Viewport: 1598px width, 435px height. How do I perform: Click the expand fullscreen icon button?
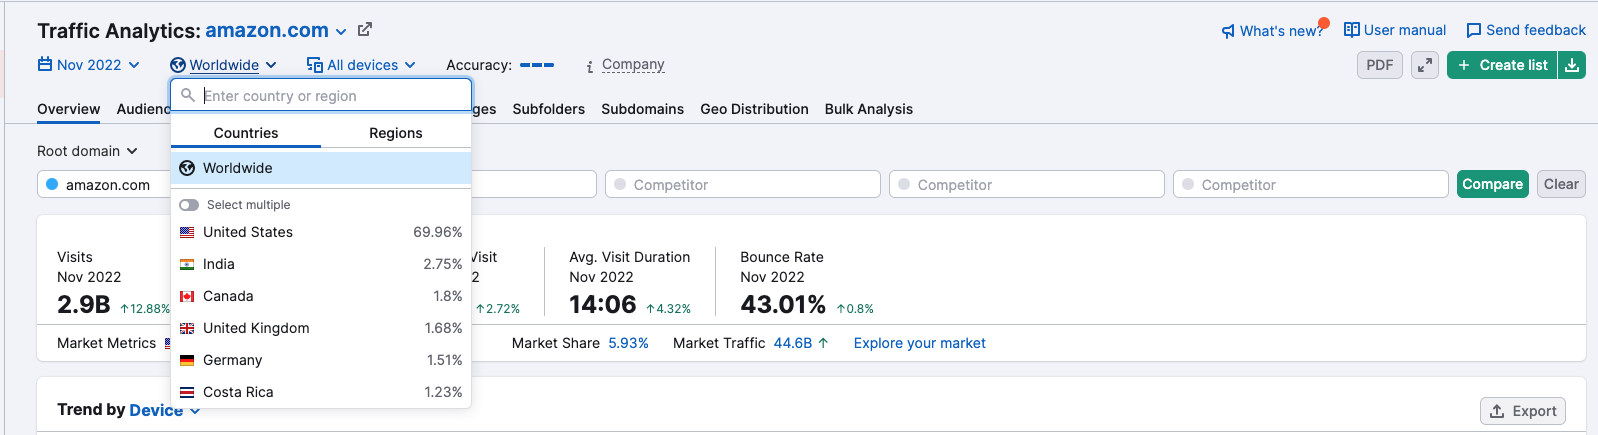point(1425,65)
